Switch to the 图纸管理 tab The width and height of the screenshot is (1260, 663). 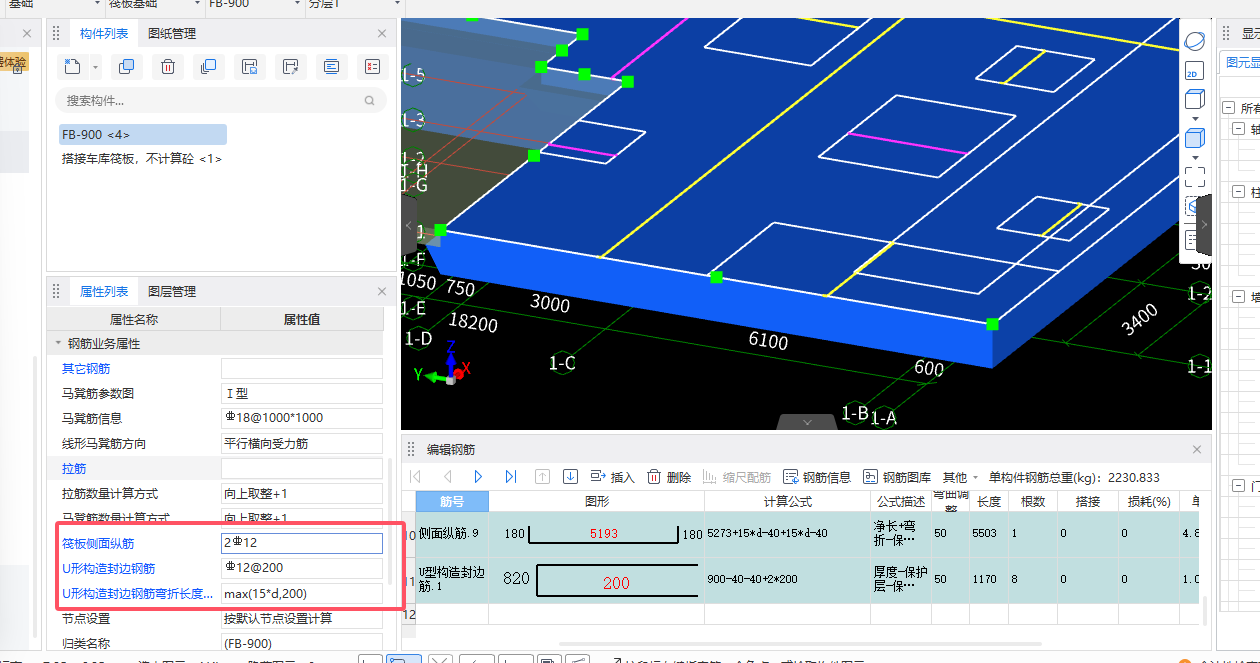coord(172,34)
